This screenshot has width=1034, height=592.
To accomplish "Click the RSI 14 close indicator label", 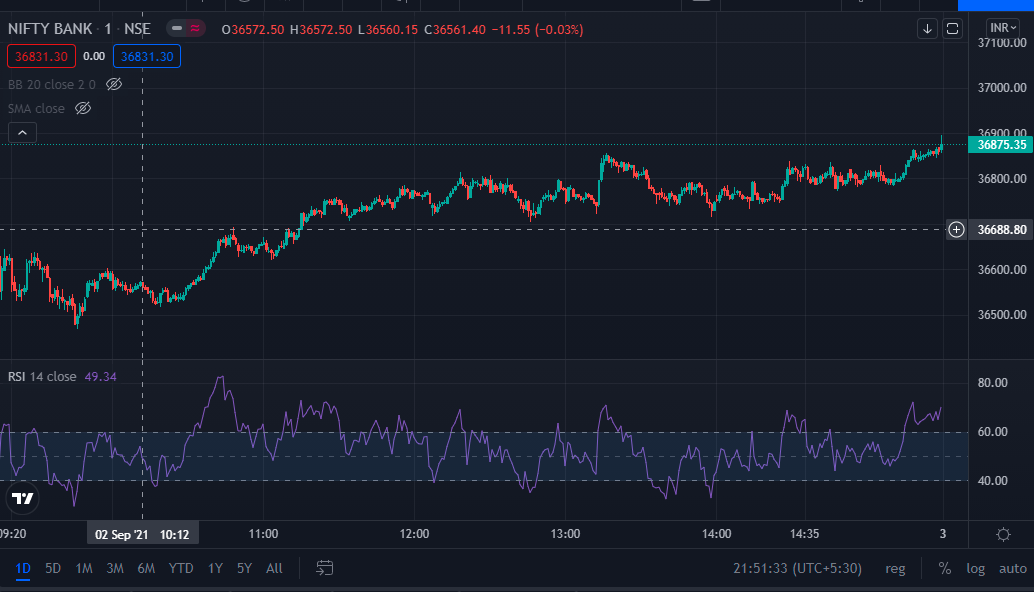I will pyautogui.click(x=42, y=376).
